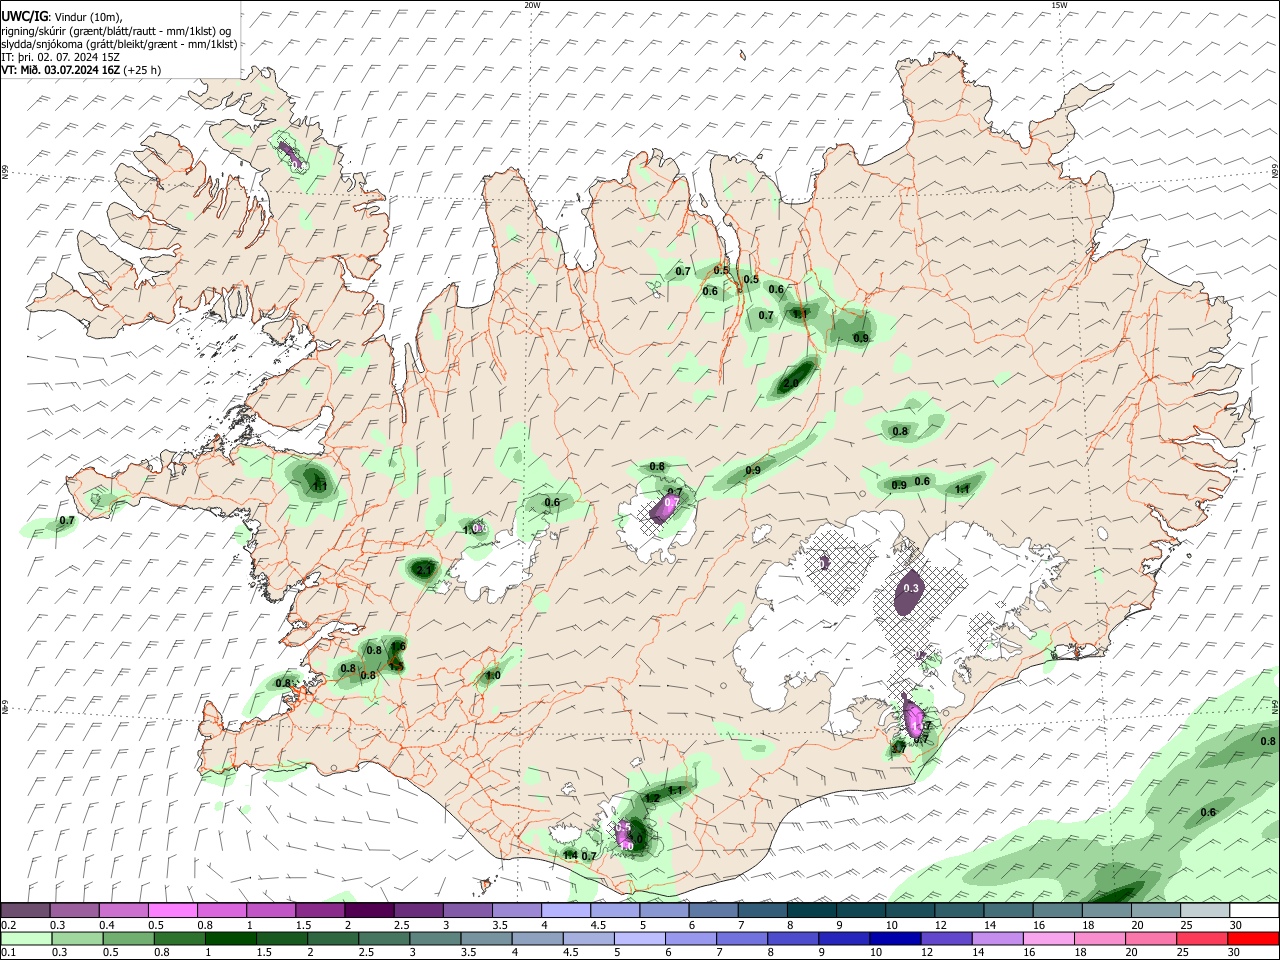Click the '0.4' legend scale label
This screenshot has width=1280, height=960.
(x=107, y=925)
